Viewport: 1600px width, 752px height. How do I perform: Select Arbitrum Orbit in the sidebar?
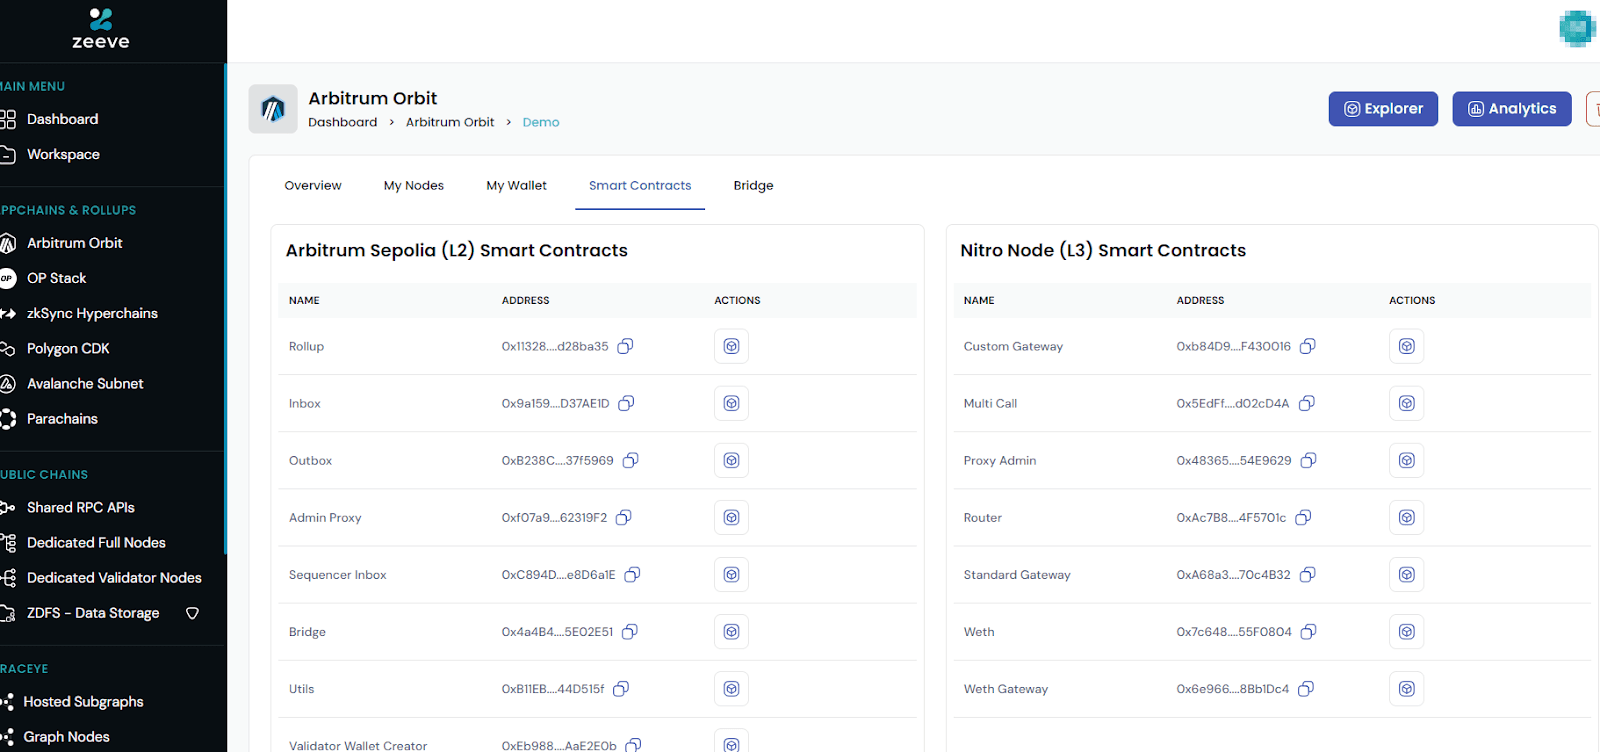75,243
